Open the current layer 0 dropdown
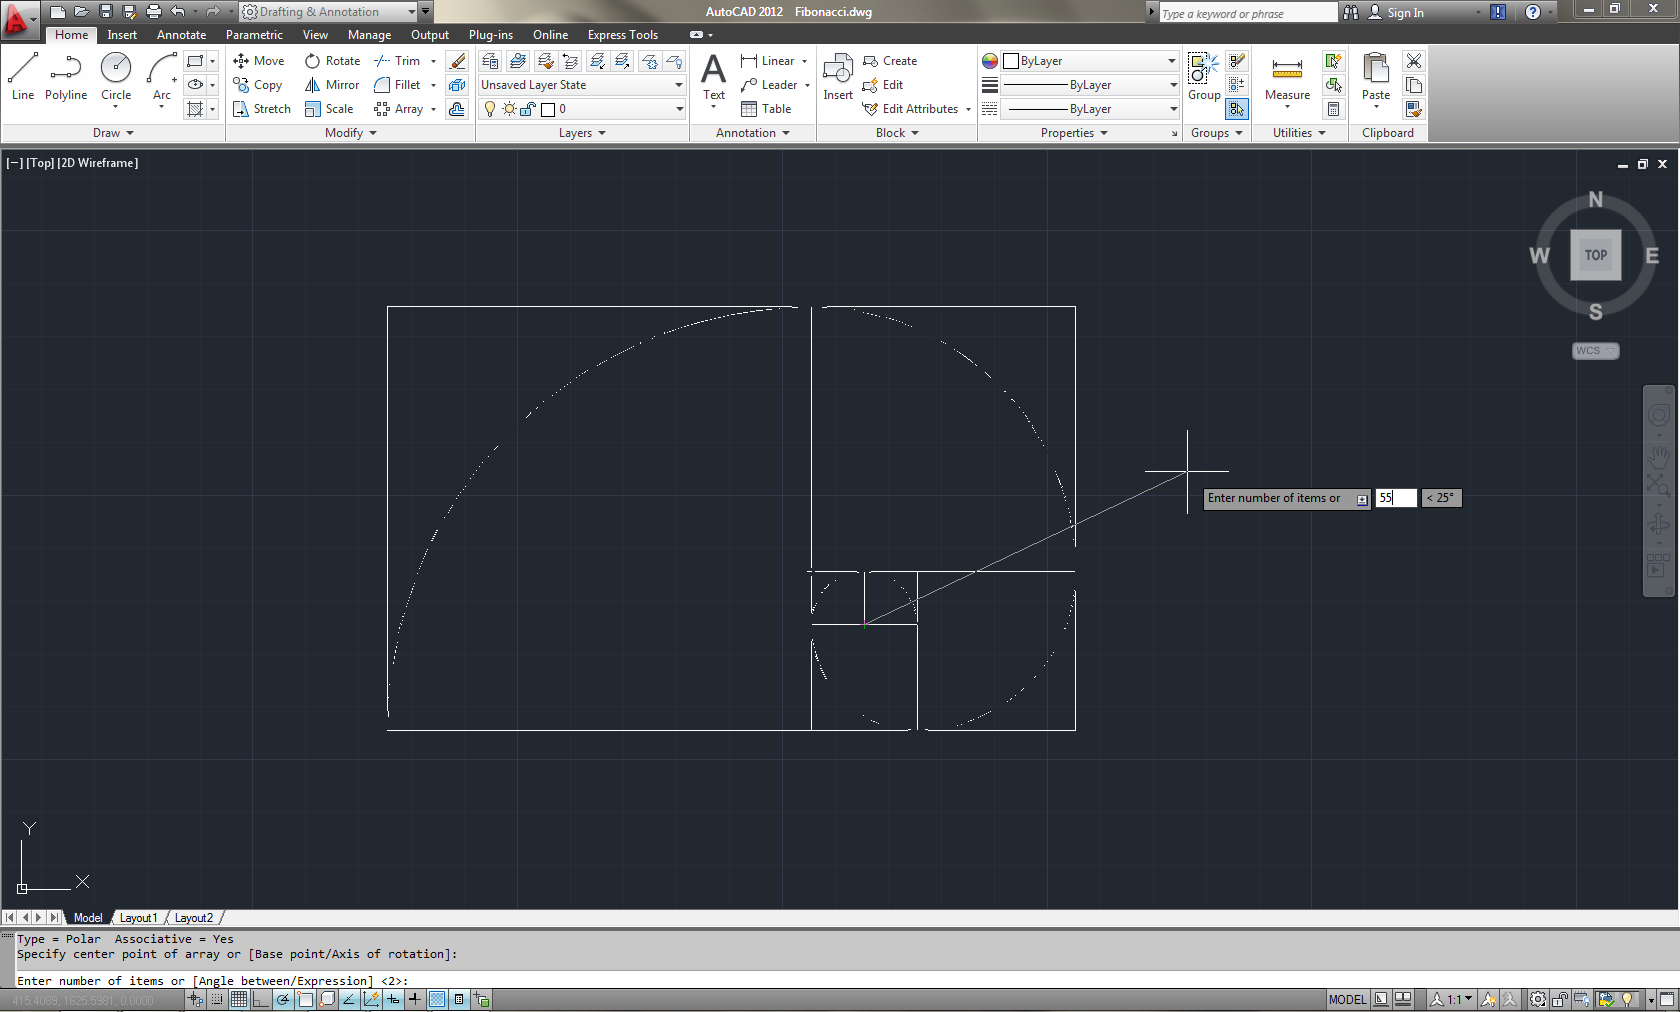This screenshot has height=1012, width=1680. pyautogui.click(x=582, y=109)
